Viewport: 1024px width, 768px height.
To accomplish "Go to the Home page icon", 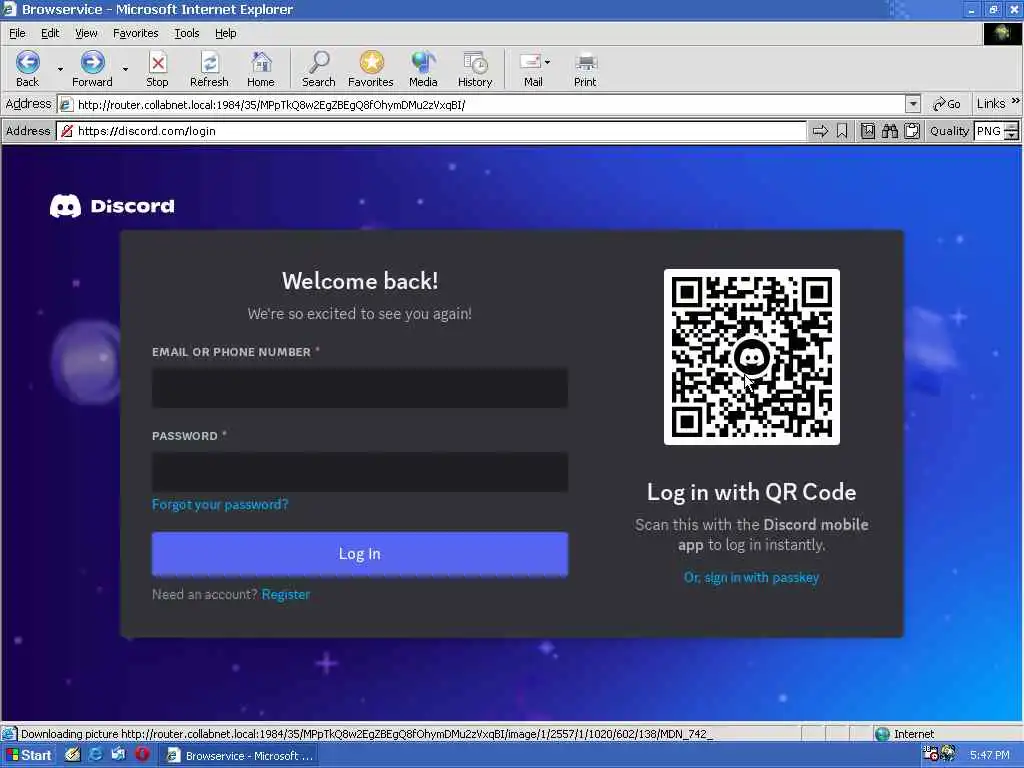I will (261, 63).
